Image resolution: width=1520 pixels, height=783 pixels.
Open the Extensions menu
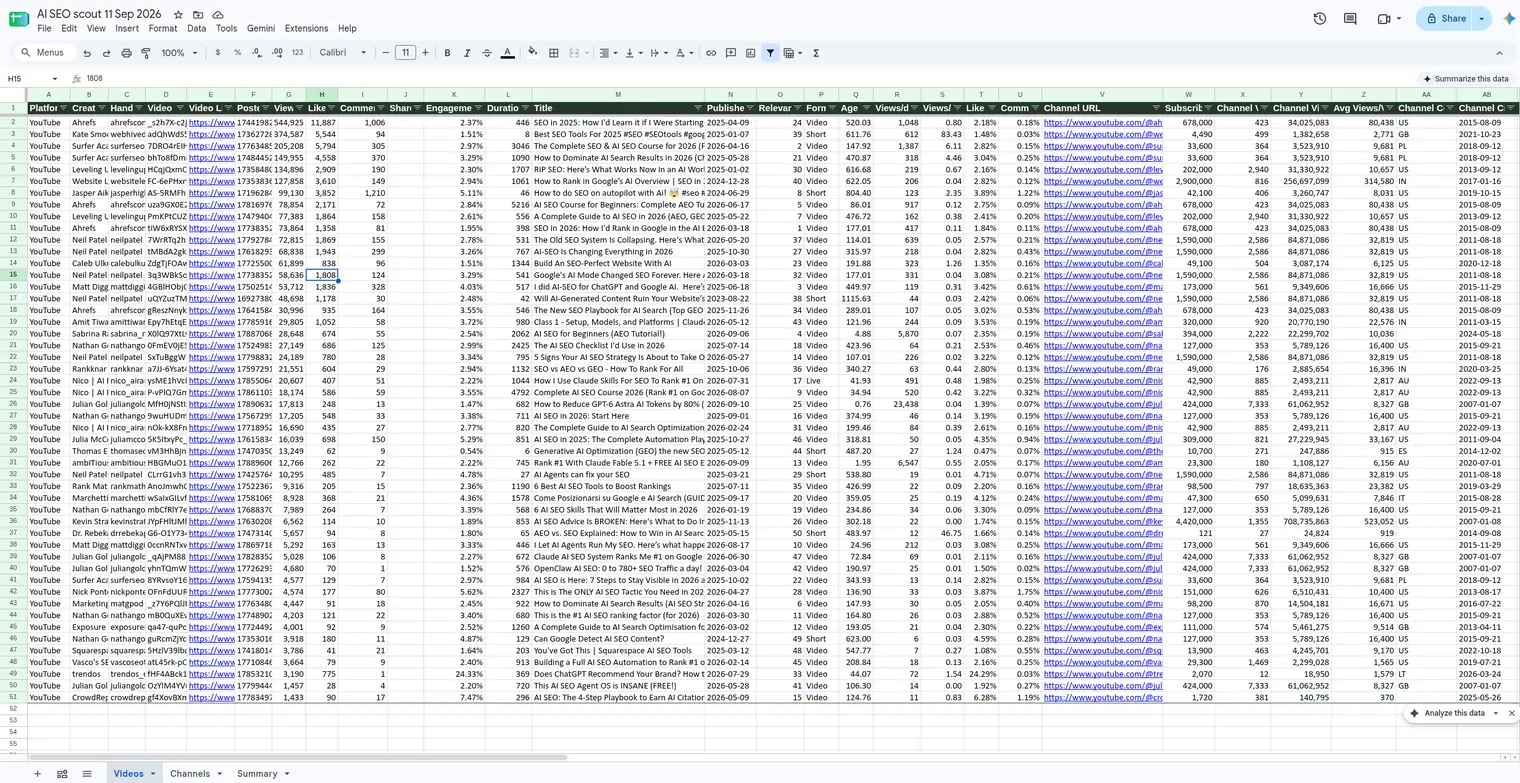coord(306,29)
